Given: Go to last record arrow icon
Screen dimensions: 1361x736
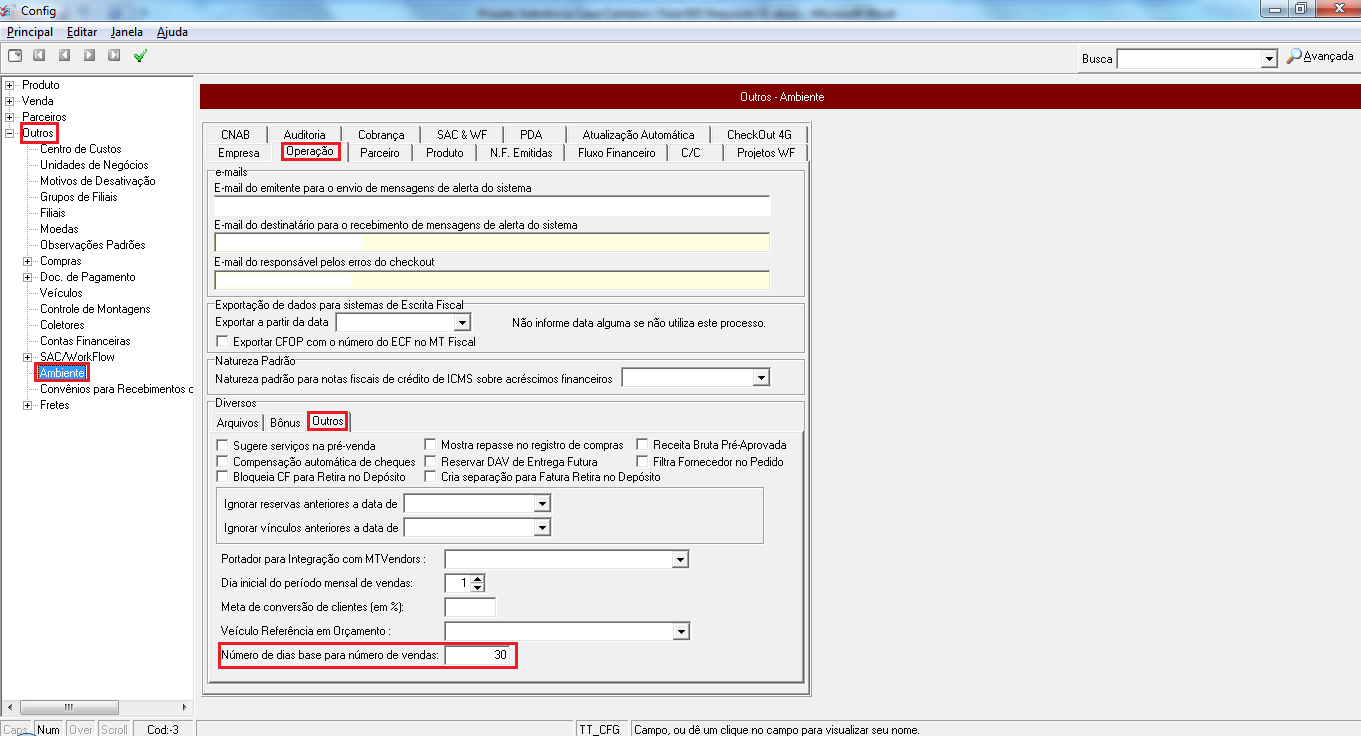Looking at the screenshot, I should pos(114,56).
